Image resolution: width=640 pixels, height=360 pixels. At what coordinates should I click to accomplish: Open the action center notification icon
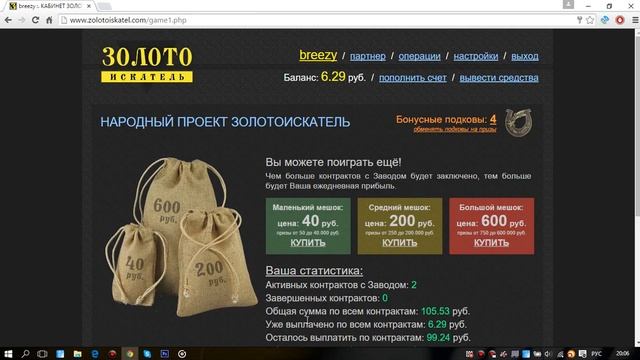582,354
